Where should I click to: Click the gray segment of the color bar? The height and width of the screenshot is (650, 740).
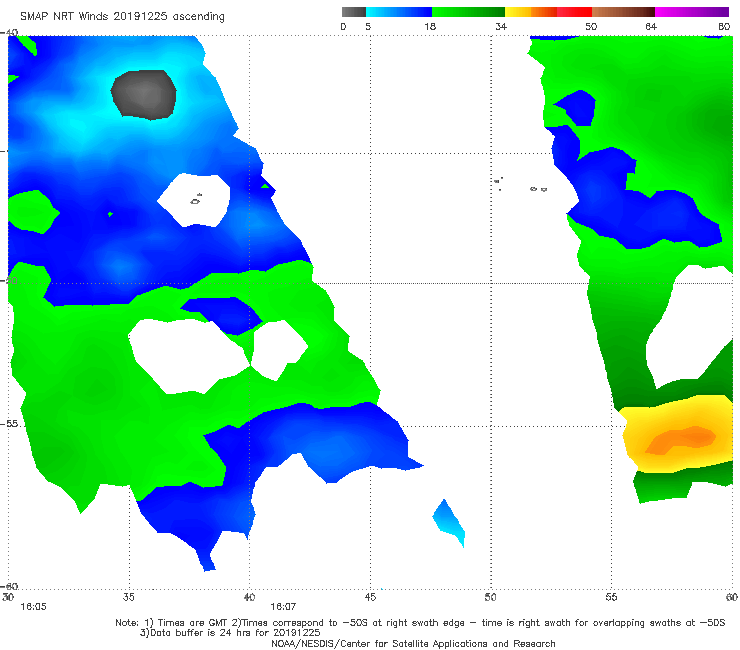tap(354, 12)
